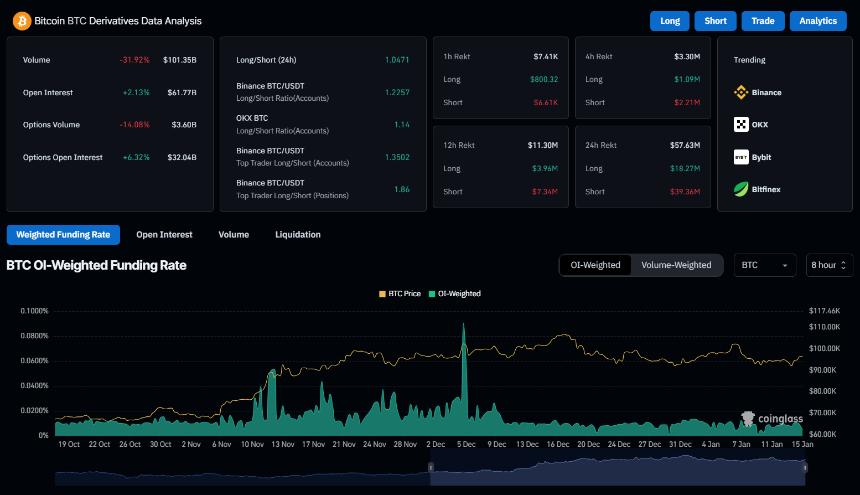Switch to the Open Interest tab

tap(164, 235)
